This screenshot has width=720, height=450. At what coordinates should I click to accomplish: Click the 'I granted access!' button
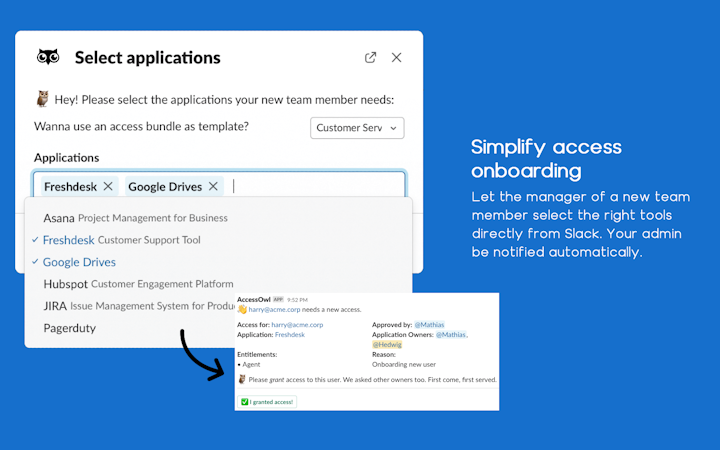click(x=267, y=402)
